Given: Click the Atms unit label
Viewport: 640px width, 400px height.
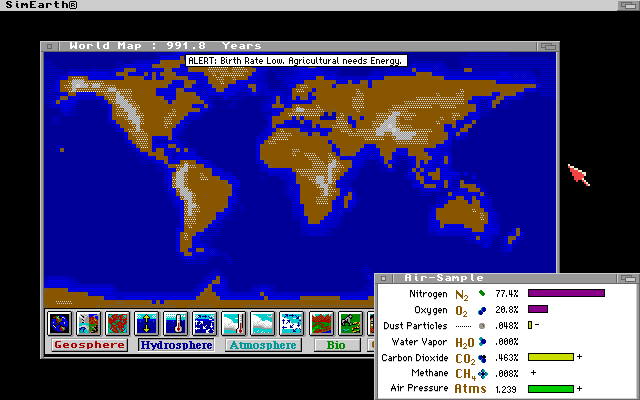Looking at the screenshot, I should pos(470,389).
